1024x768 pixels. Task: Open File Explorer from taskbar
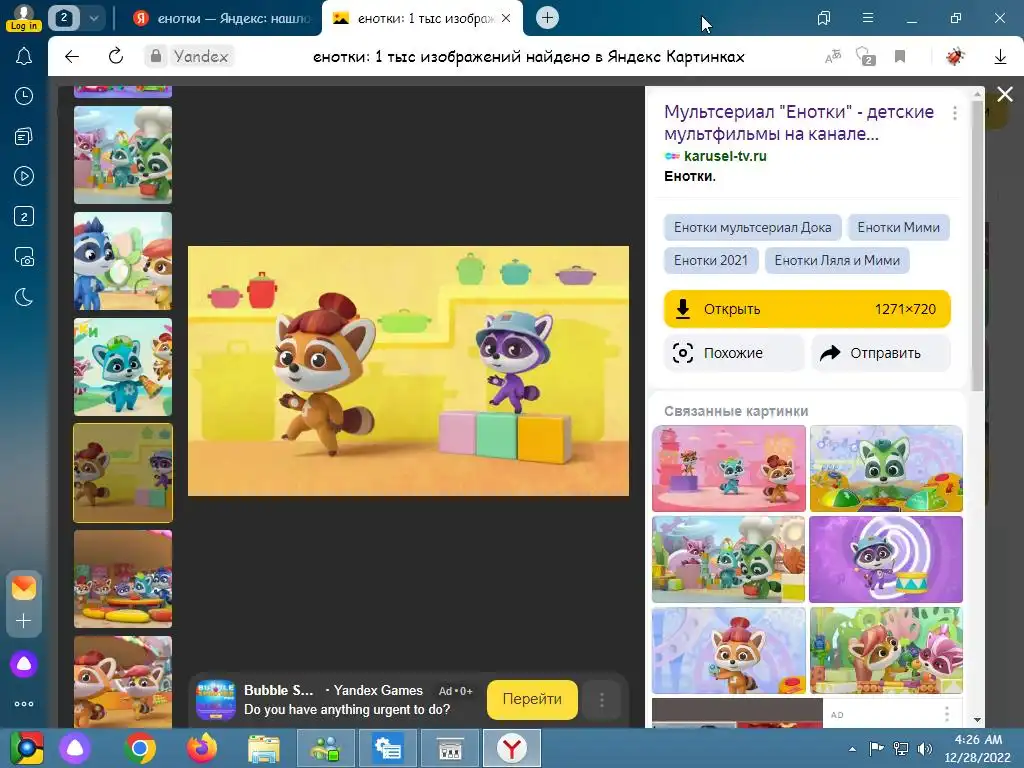coord(263,748)
